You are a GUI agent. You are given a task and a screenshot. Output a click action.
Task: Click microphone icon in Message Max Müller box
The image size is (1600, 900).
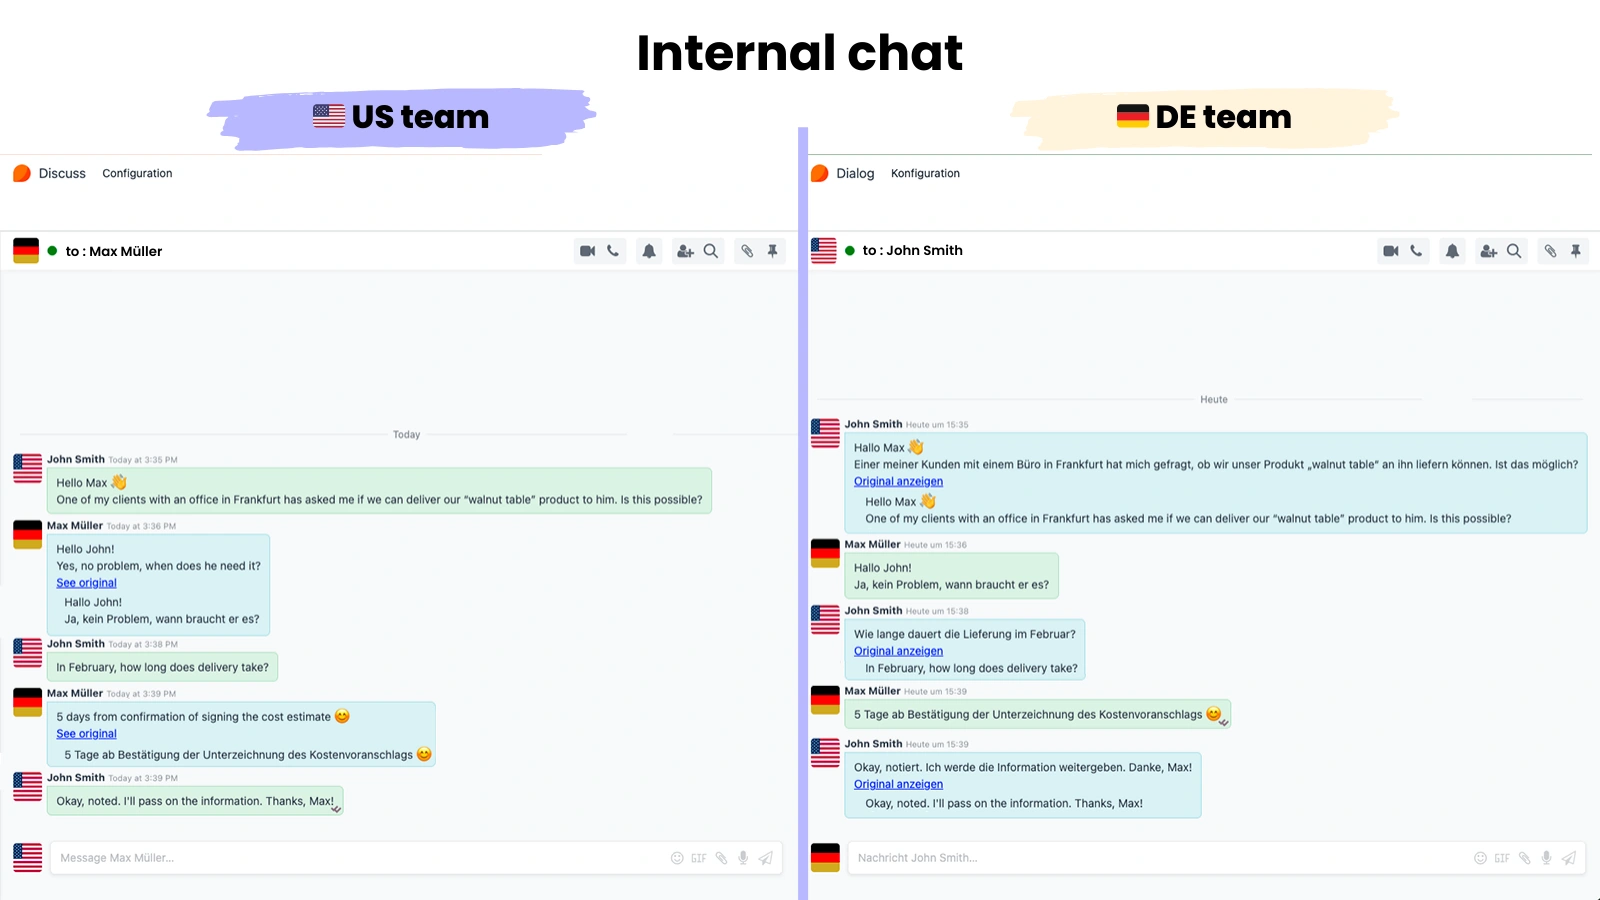coord(743,858)
